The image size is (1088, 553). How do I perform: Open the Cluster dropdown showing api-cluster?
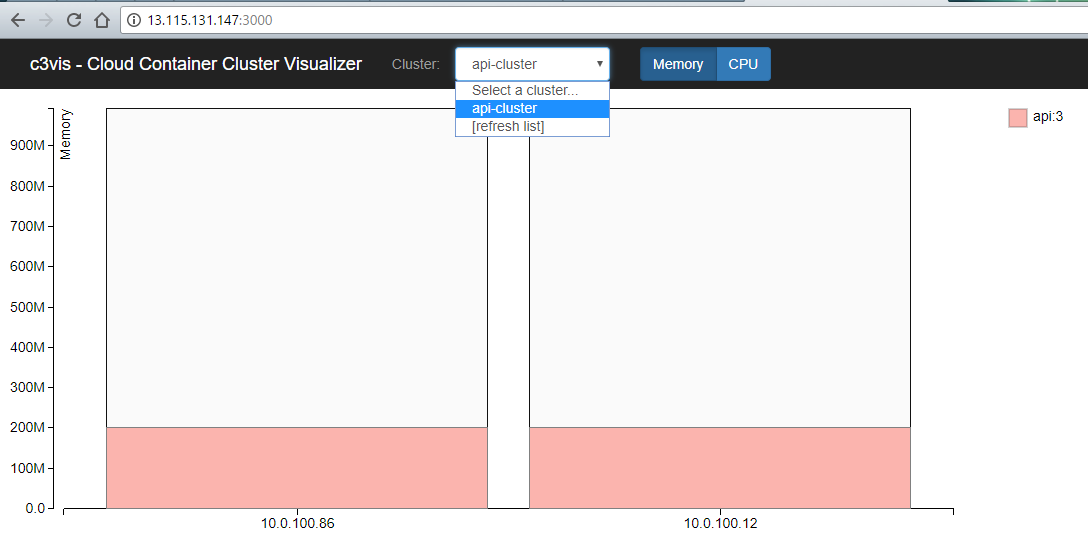pos(532,64)
